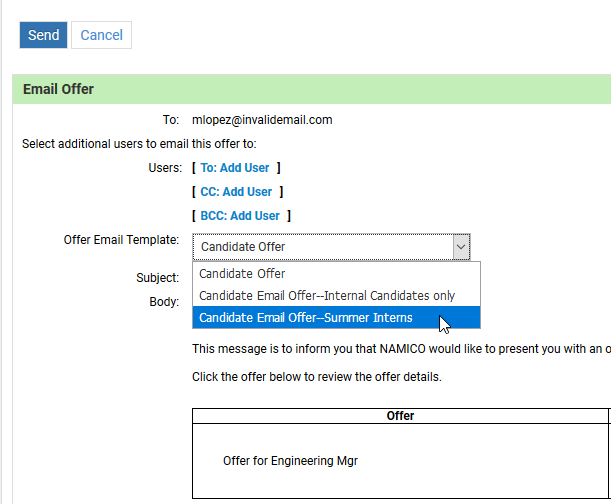This screenshot has height=504, width=611.
Task: Click the Offer table column header
Action: point(400,416)
